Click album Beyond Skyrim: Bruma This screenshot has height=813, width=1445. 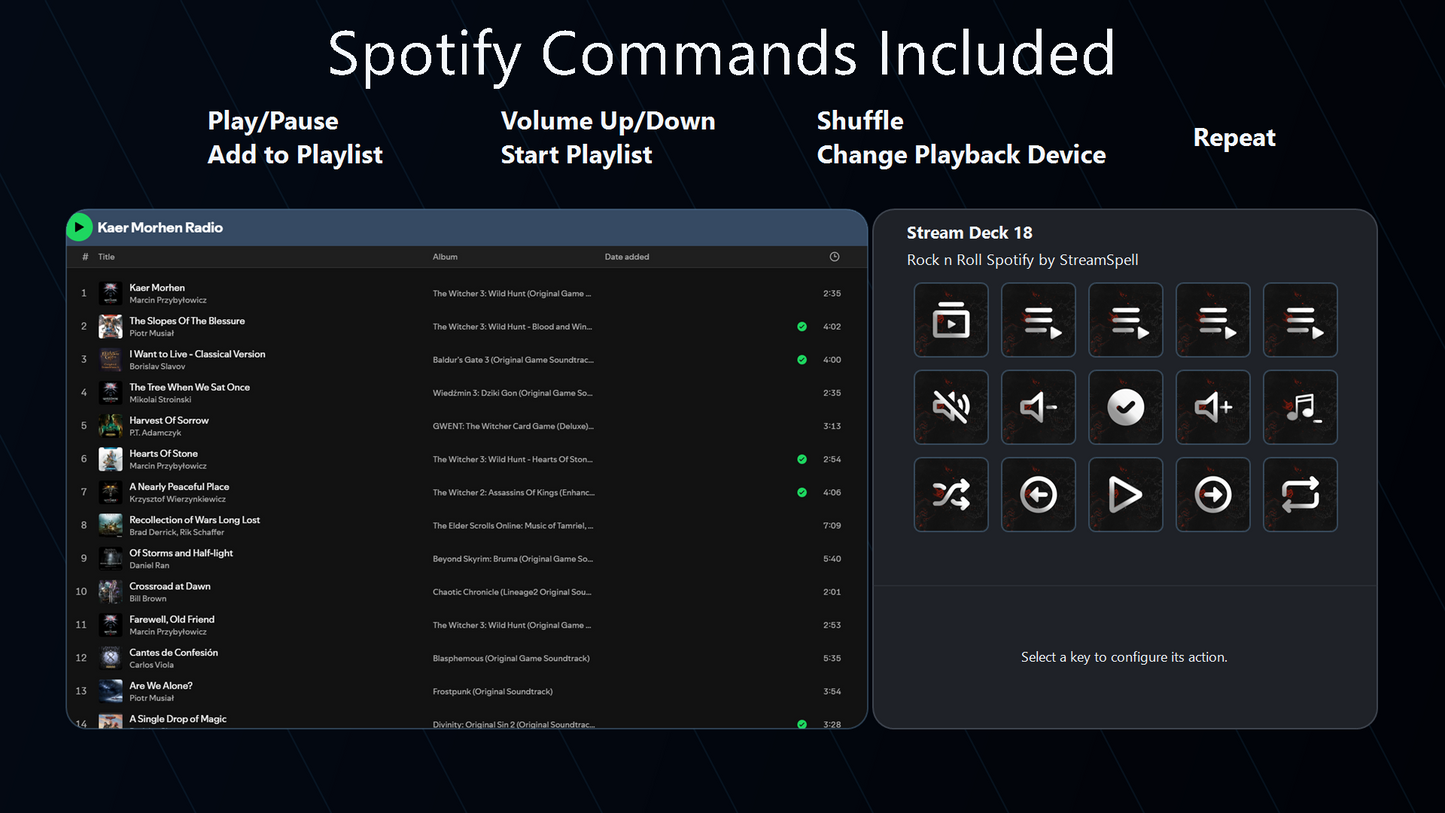point(513,559)
